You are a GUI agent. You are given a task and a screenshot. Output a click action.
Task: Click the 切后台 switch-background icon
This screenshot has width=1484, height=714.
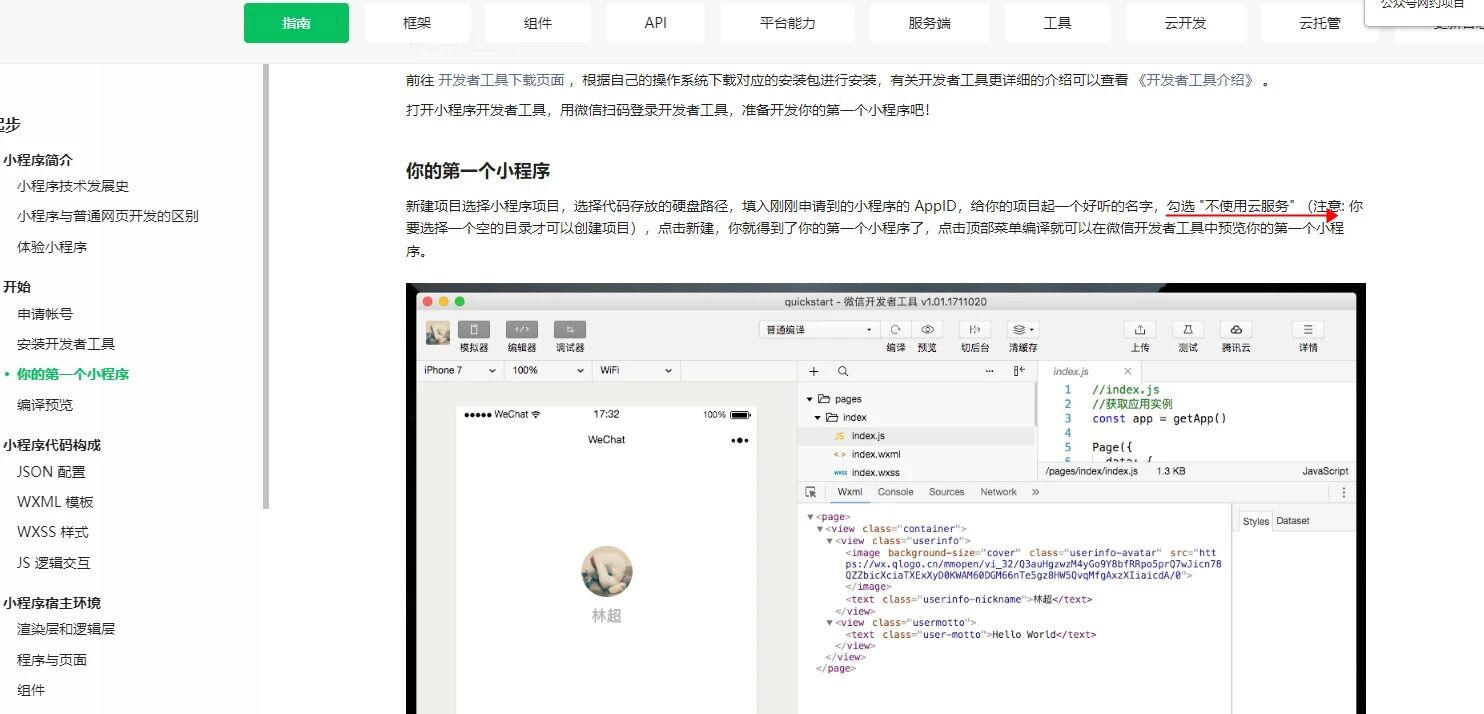(x=974, y=329)
